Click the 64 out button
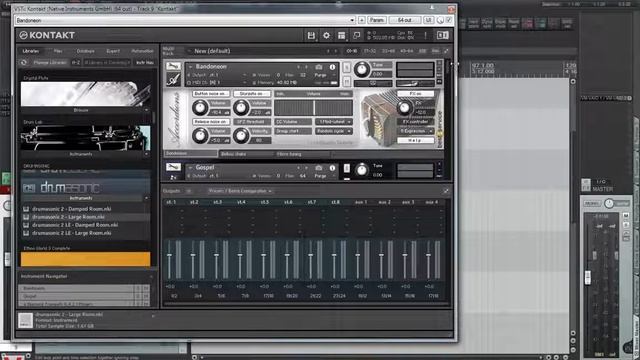 [405, 20]
